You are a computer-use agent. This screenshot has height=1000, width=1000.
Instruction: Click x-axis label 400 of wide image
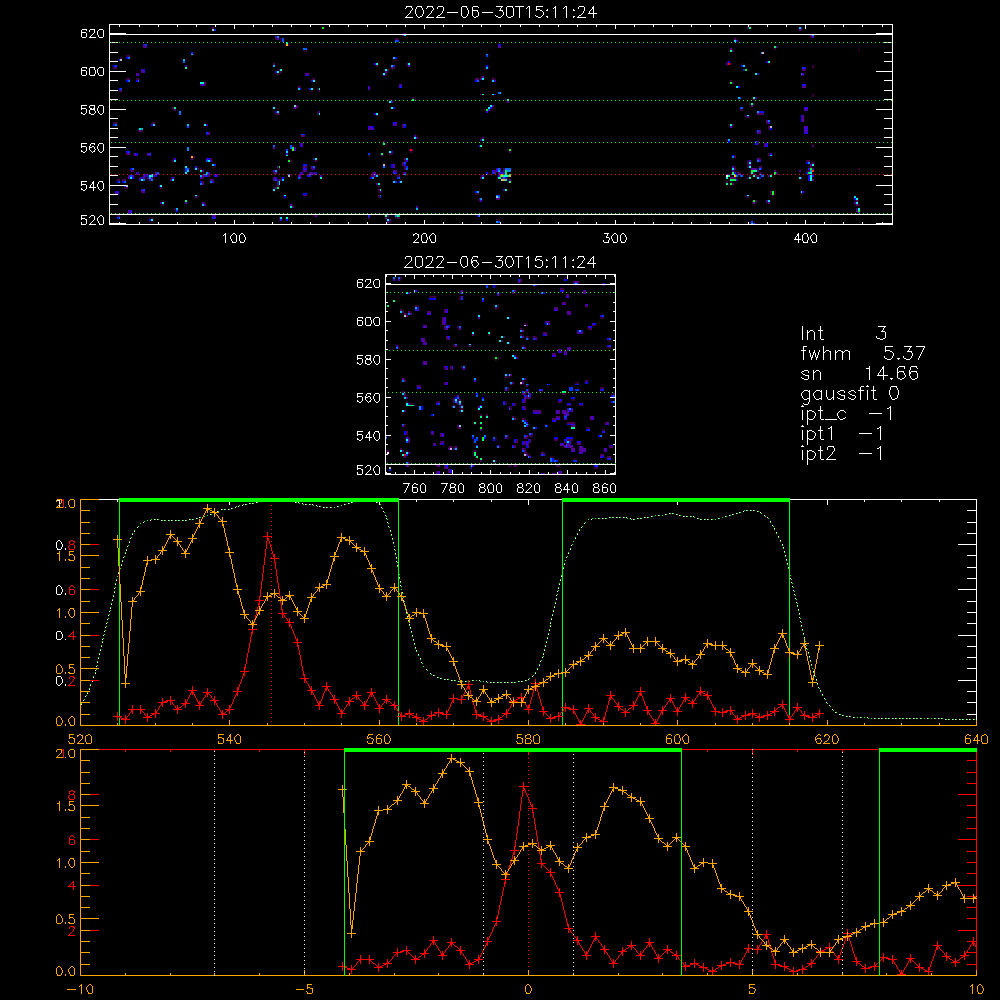[805, 239]
